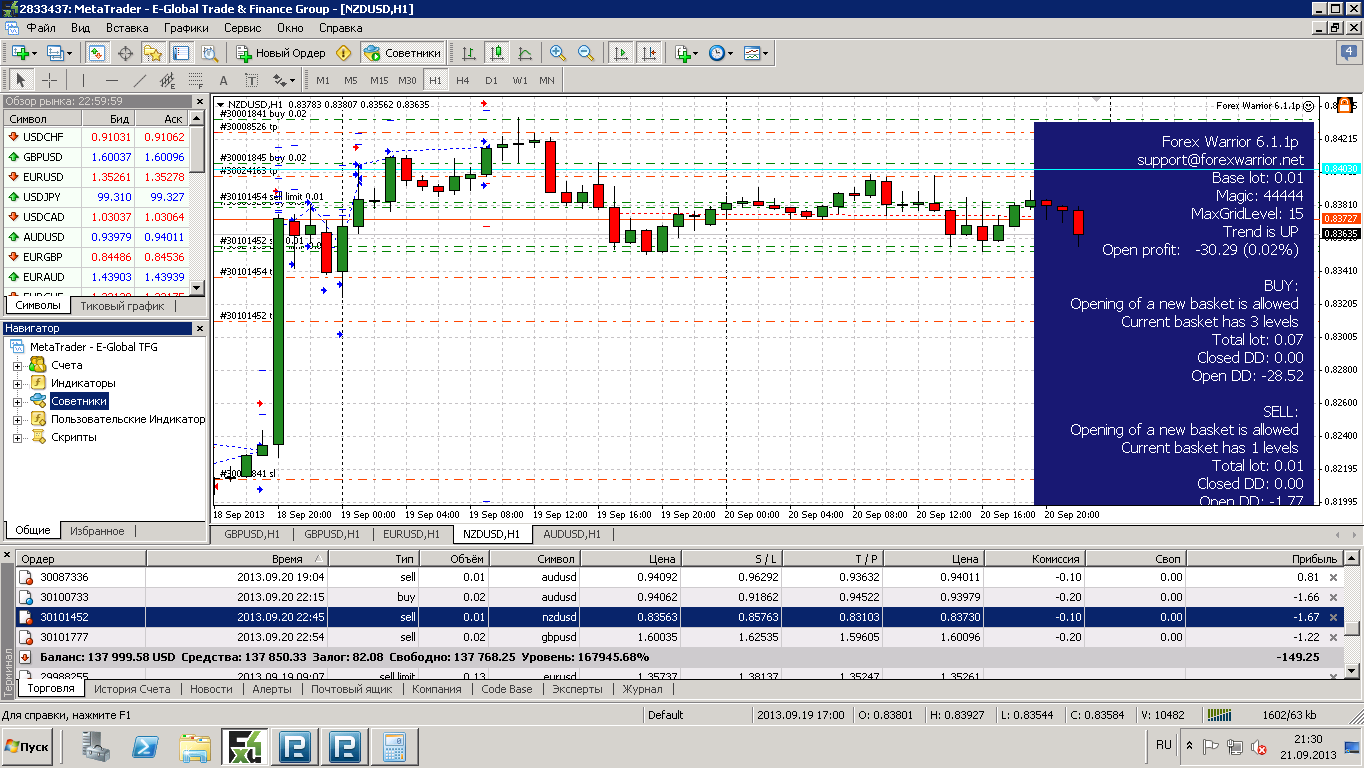The width and height of the screenshot is (1364, 768).
Task: Open the Файл menu
Action: pos(41,28)
